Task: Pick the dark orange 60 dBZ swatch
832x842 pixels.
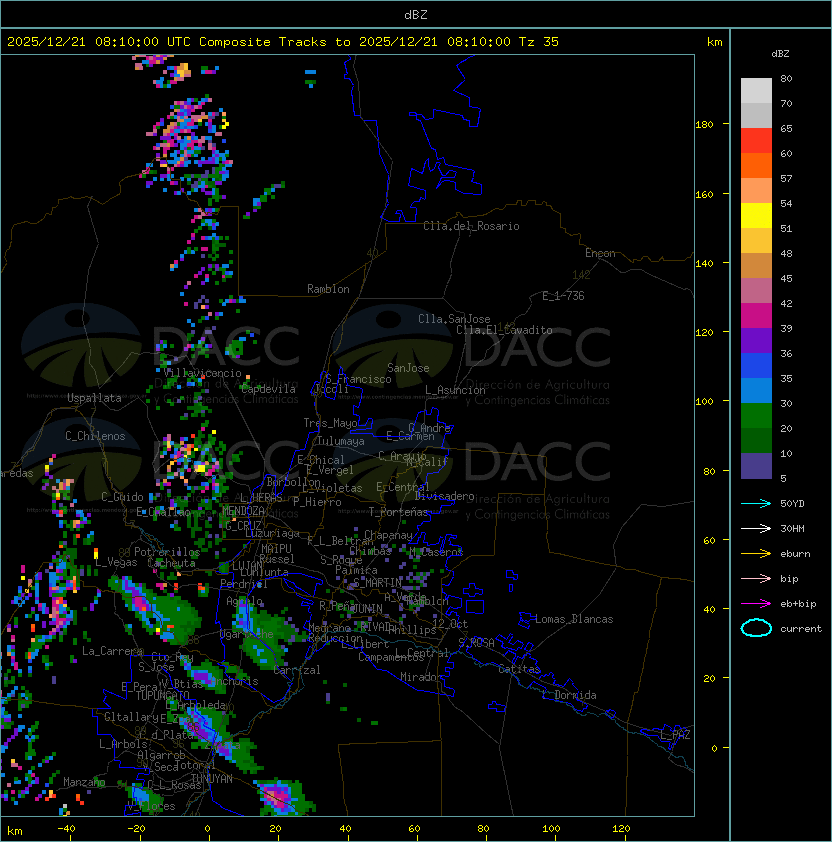Action: [x=756, y=165]
